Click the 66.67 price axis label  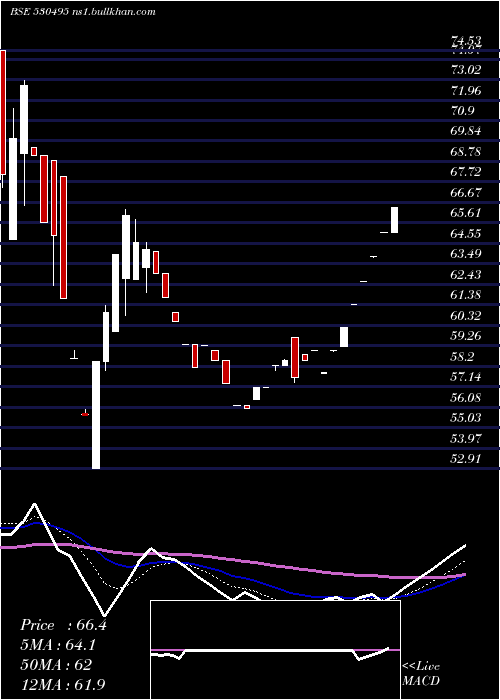tap(466, 192)
